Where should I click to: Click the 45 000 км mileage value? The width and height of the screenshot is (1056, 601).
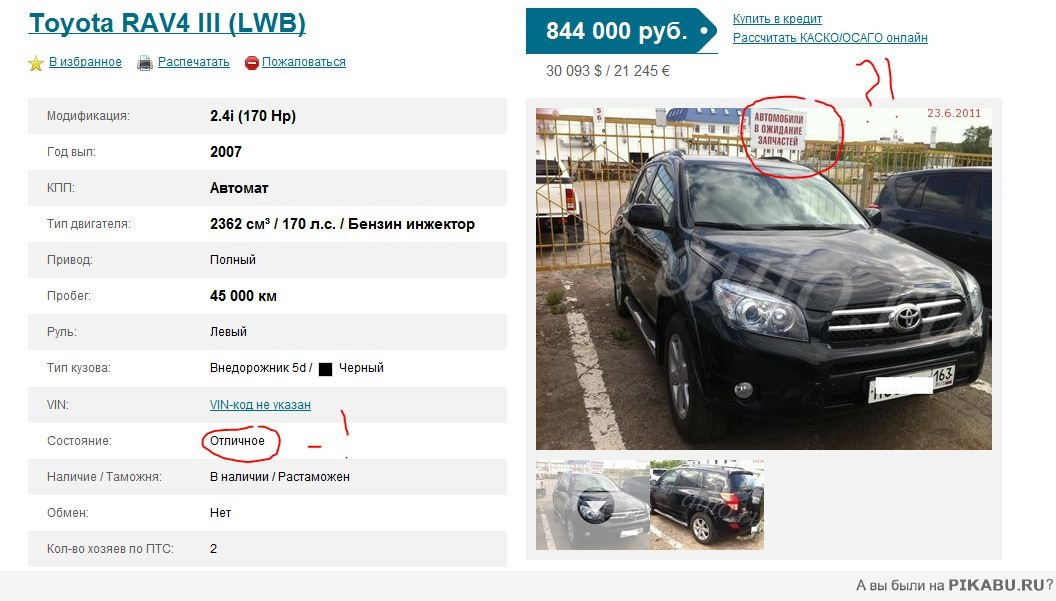243,296
